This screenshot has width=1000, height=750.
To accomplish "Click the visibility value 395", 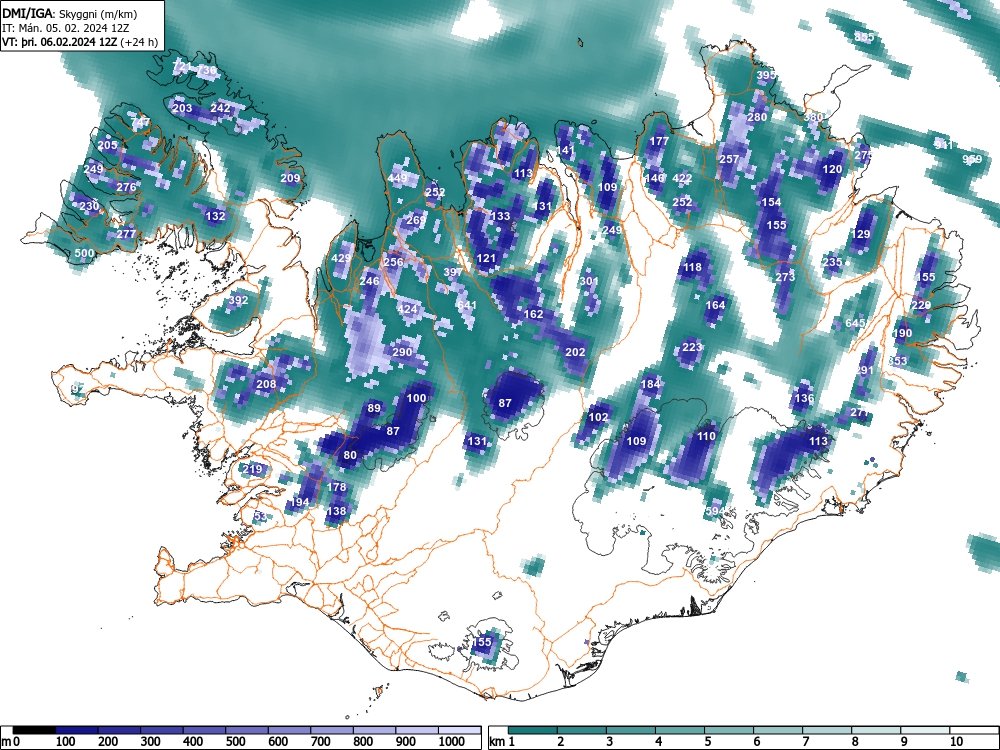I will (767, 75).
